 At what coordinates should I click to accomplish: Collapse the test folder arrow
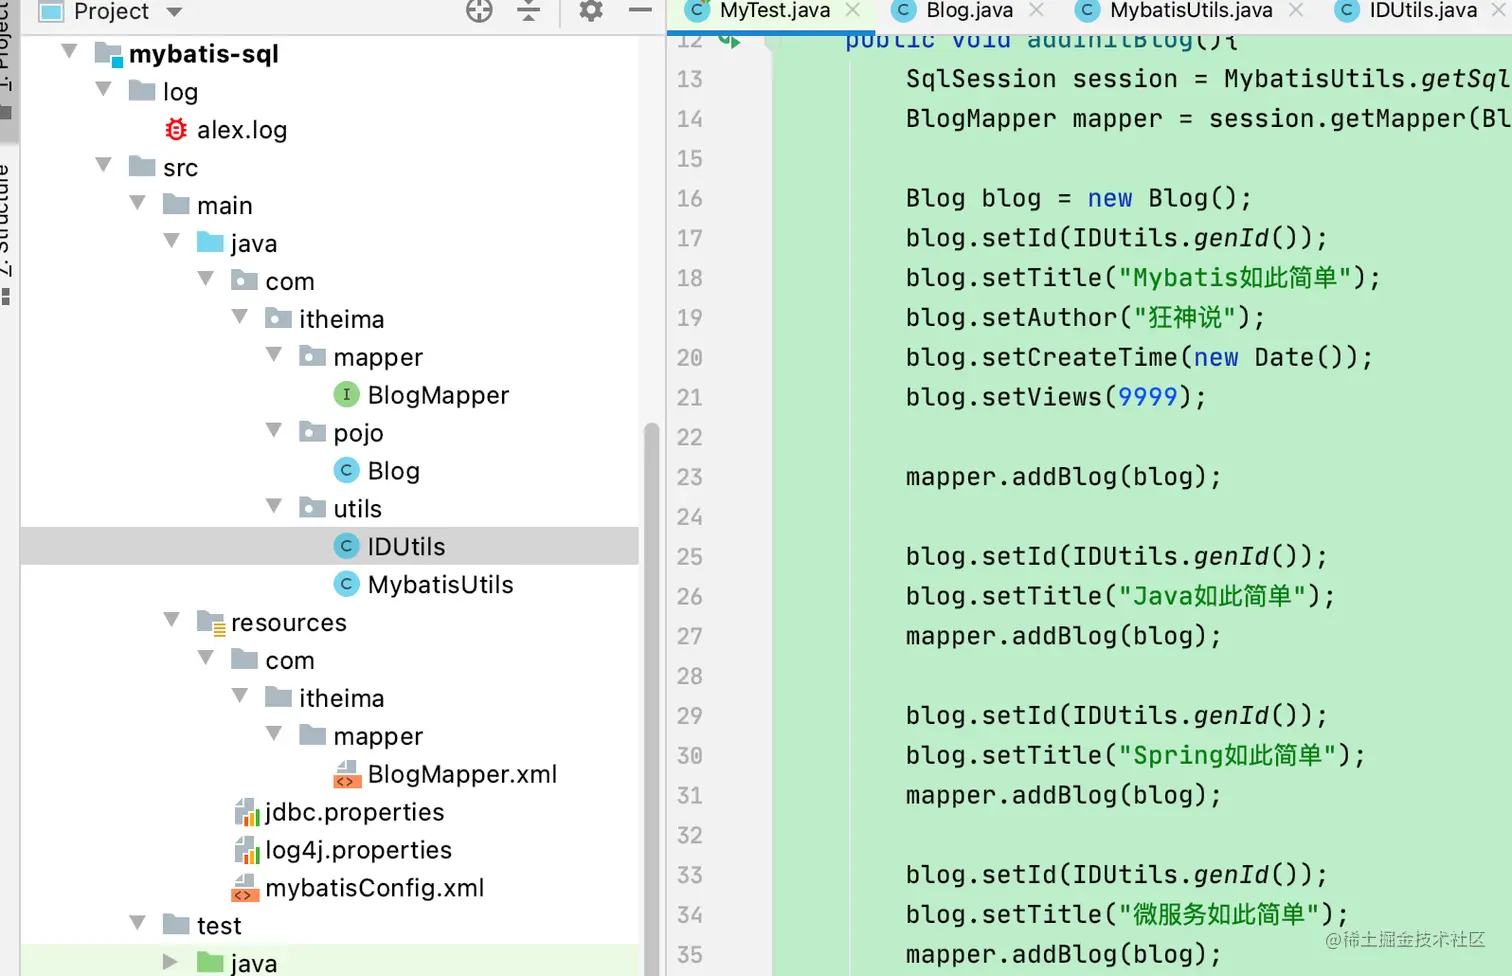(137, 923)
